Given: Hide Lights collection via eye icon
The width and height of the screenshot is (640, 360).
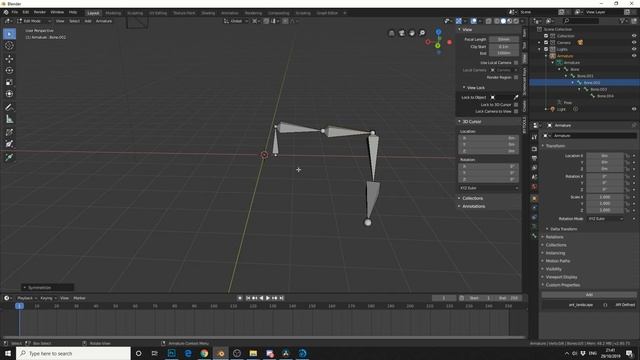Looking at the screenshot, I should (634, 49).
